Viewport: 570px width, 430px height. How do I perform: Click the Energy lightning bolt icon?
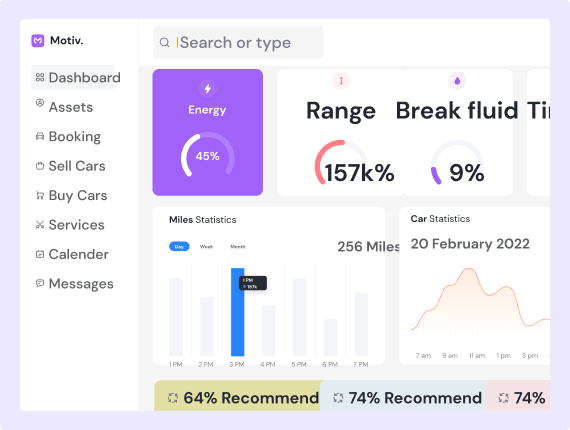(x=208, y=88)
